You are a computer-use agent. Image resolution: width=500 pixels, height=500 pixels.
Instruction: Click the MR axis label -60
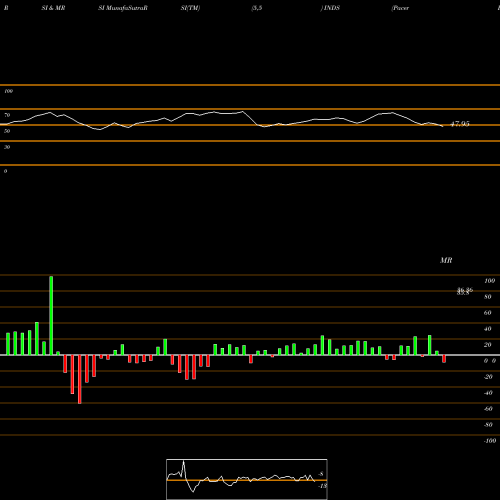point(488,409)
